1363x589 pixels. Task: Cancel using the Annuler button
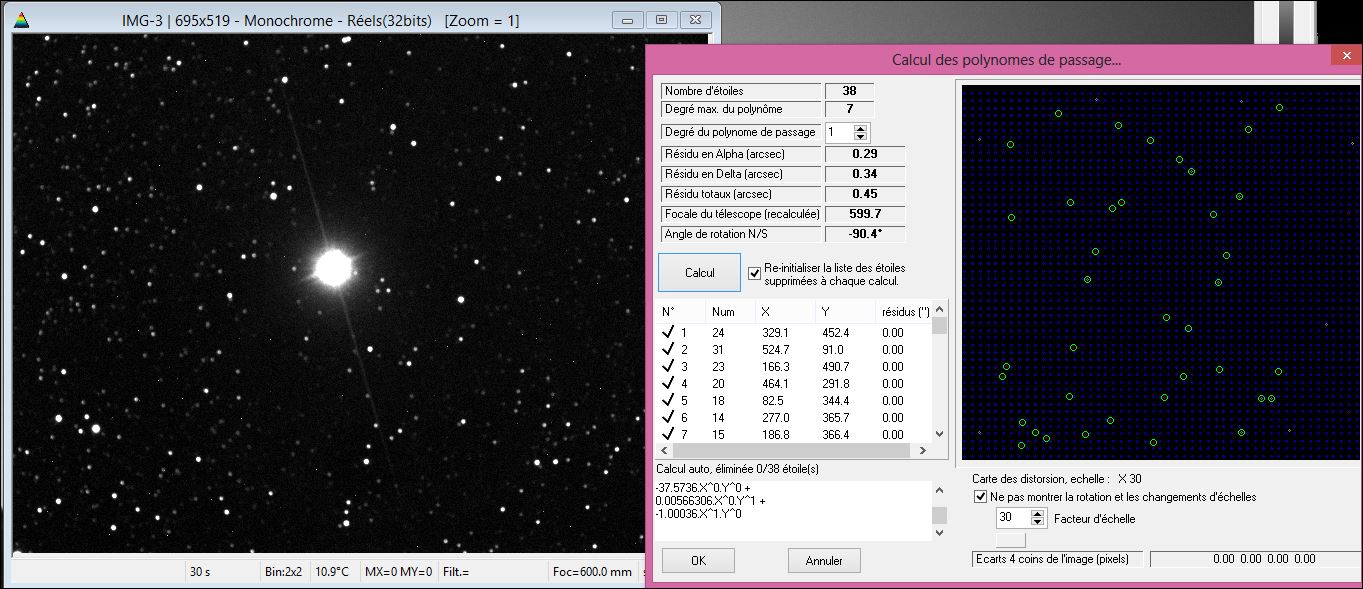click(x=824, y=561)
